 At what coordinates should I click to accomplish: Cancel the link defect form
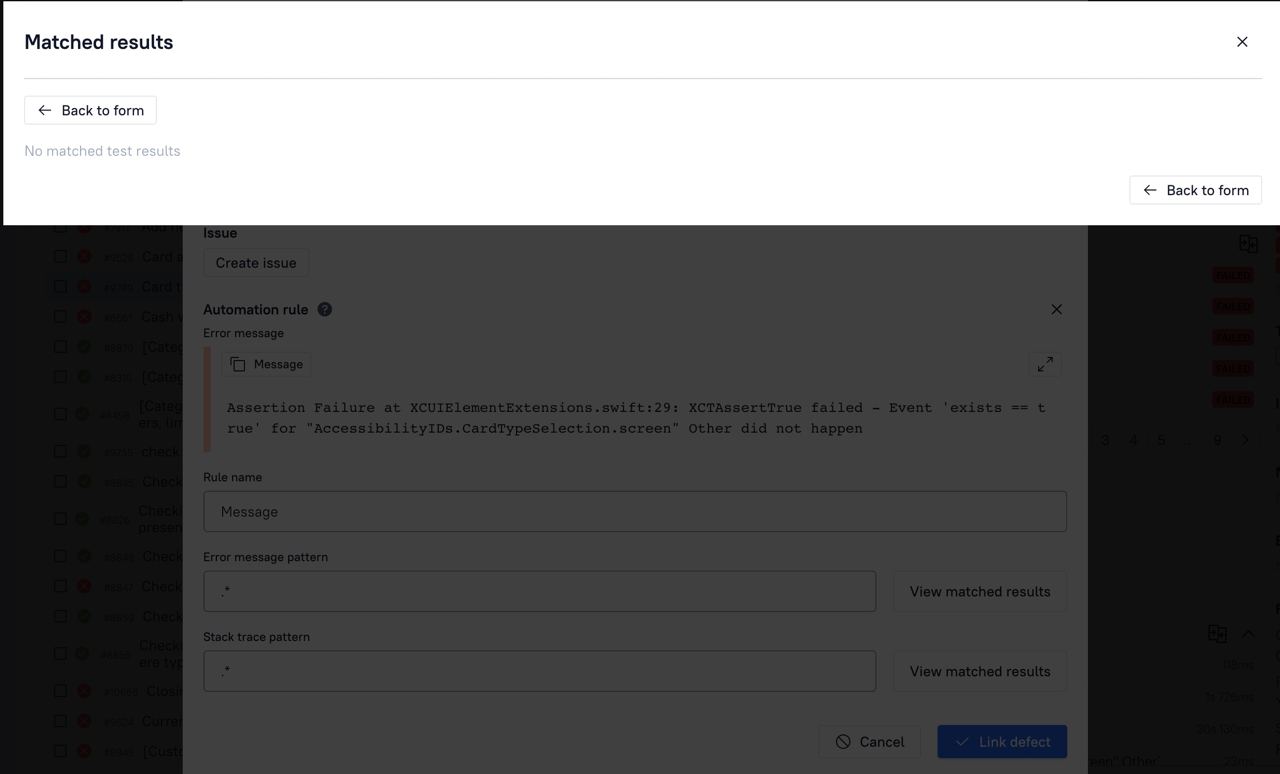870,742
